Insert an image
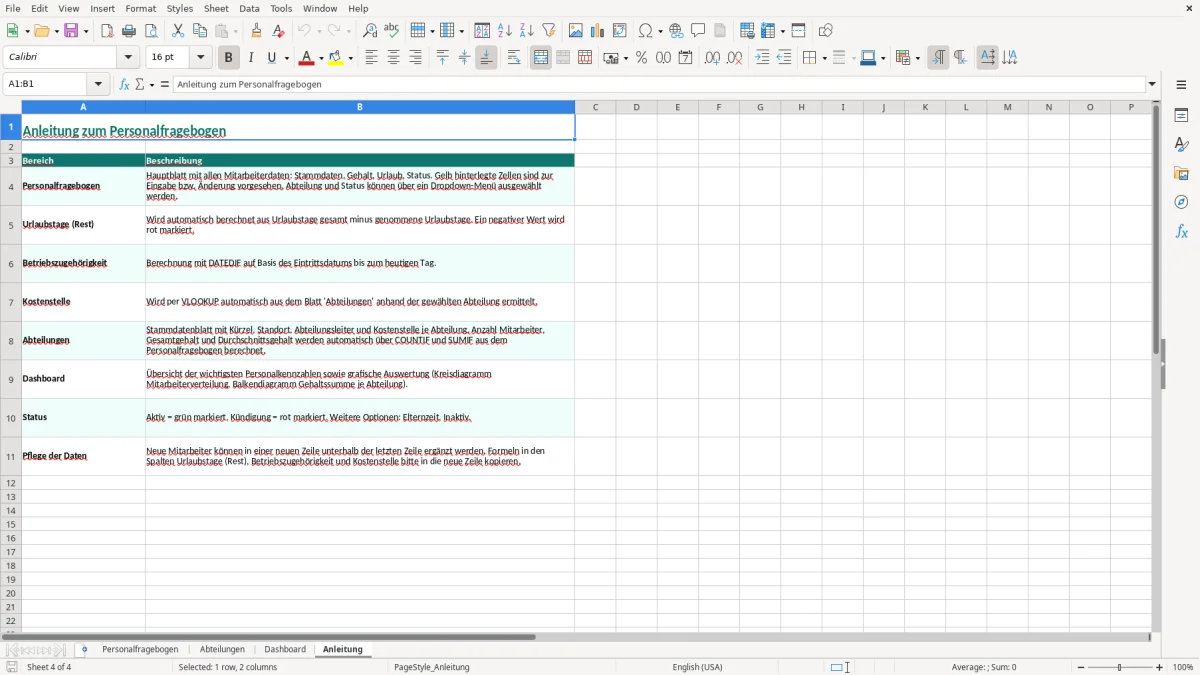The height and width of the screenshot is (675, 1200). click(x=576, y=31)
